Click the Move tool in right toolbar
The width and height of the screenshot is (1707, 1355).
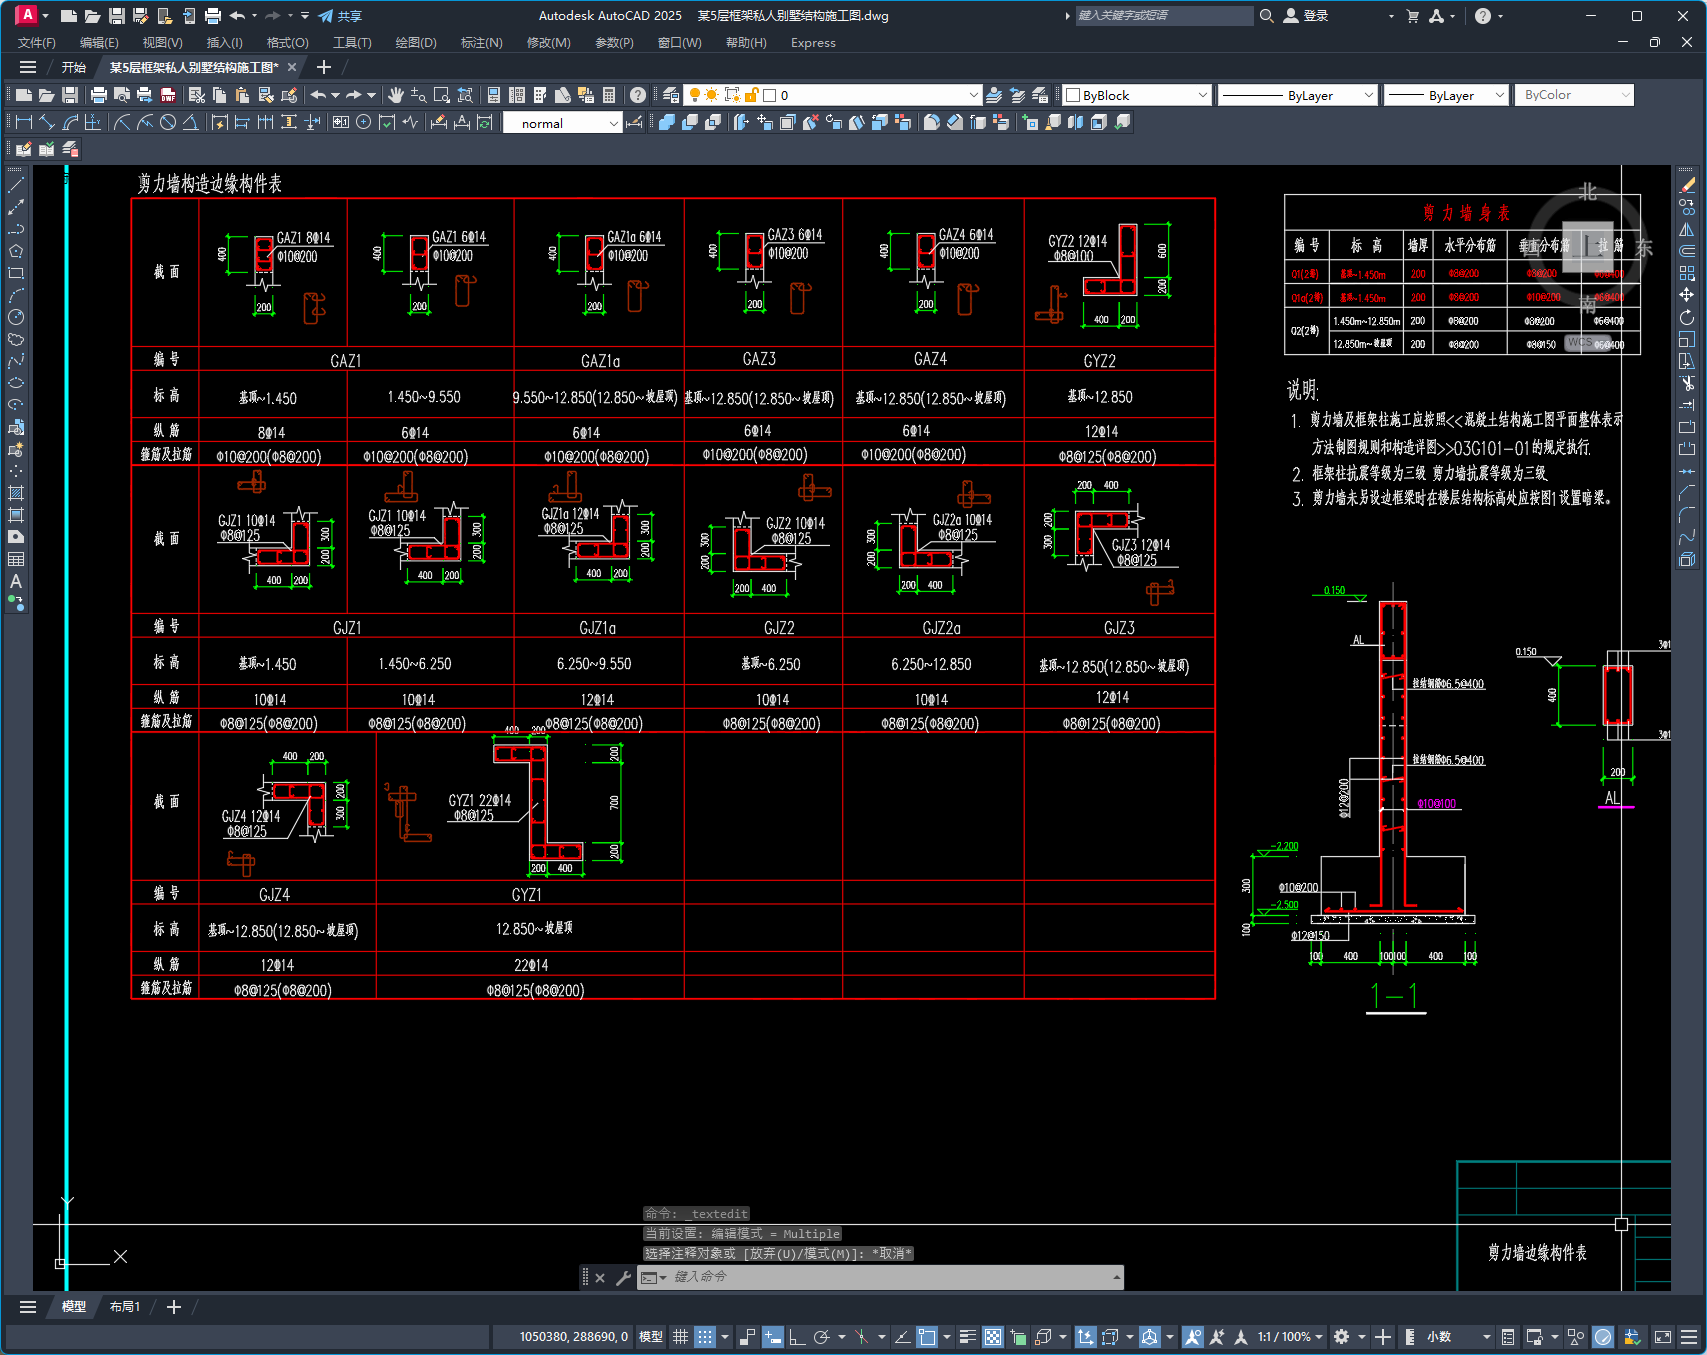pyautogui.click(x=1687, y=295)
